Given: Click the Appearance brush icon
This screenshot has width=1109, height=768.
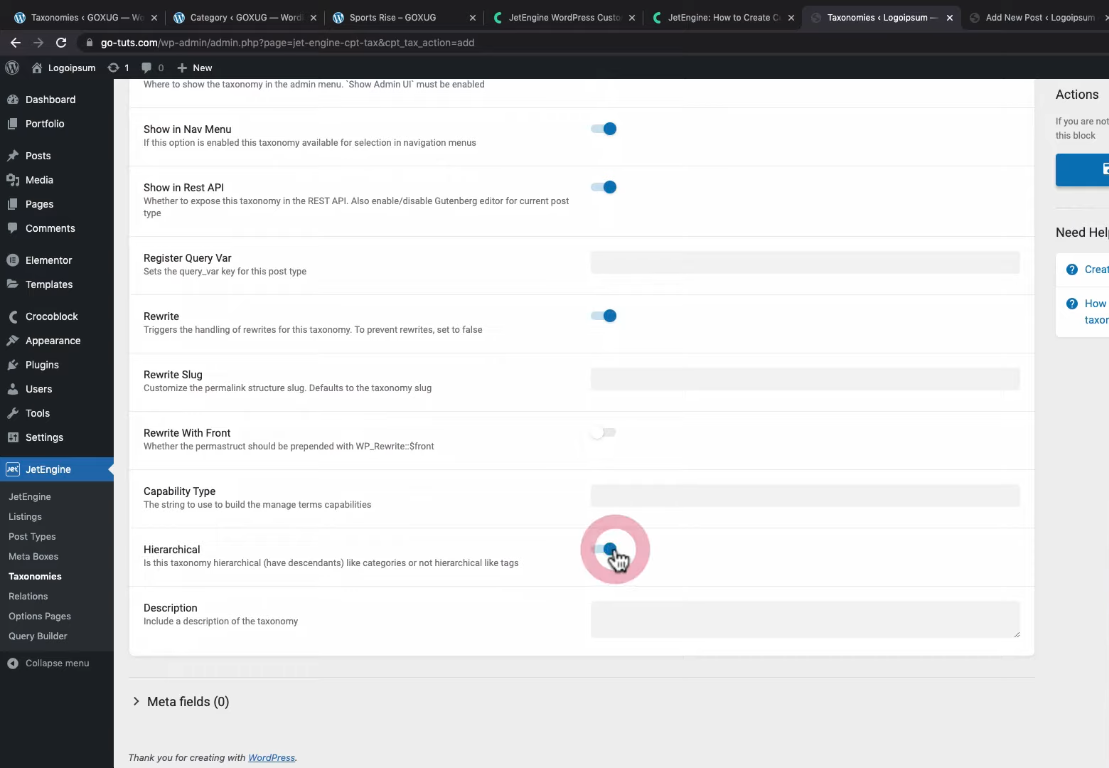Looking at the screenshot, I should tap(13, 340).
